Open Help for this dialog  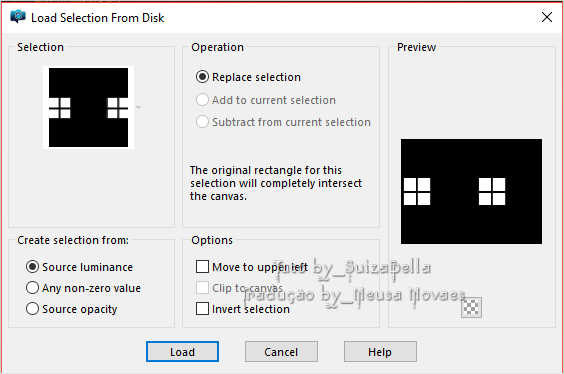point(380,351)
